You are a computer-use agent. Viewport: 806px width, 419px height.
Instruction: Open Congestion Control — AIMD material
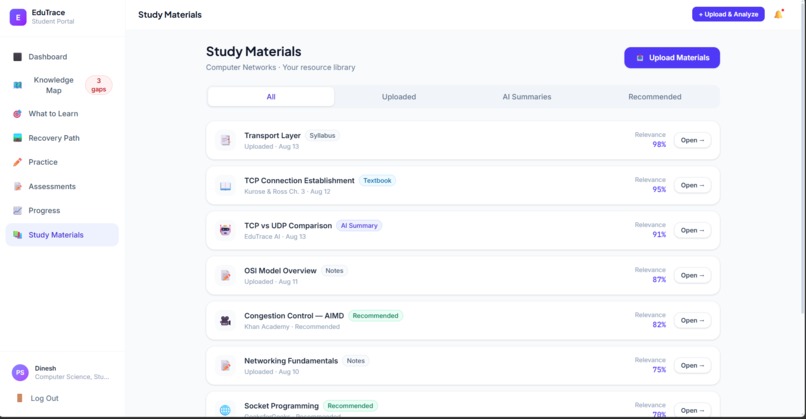(692, 320)
